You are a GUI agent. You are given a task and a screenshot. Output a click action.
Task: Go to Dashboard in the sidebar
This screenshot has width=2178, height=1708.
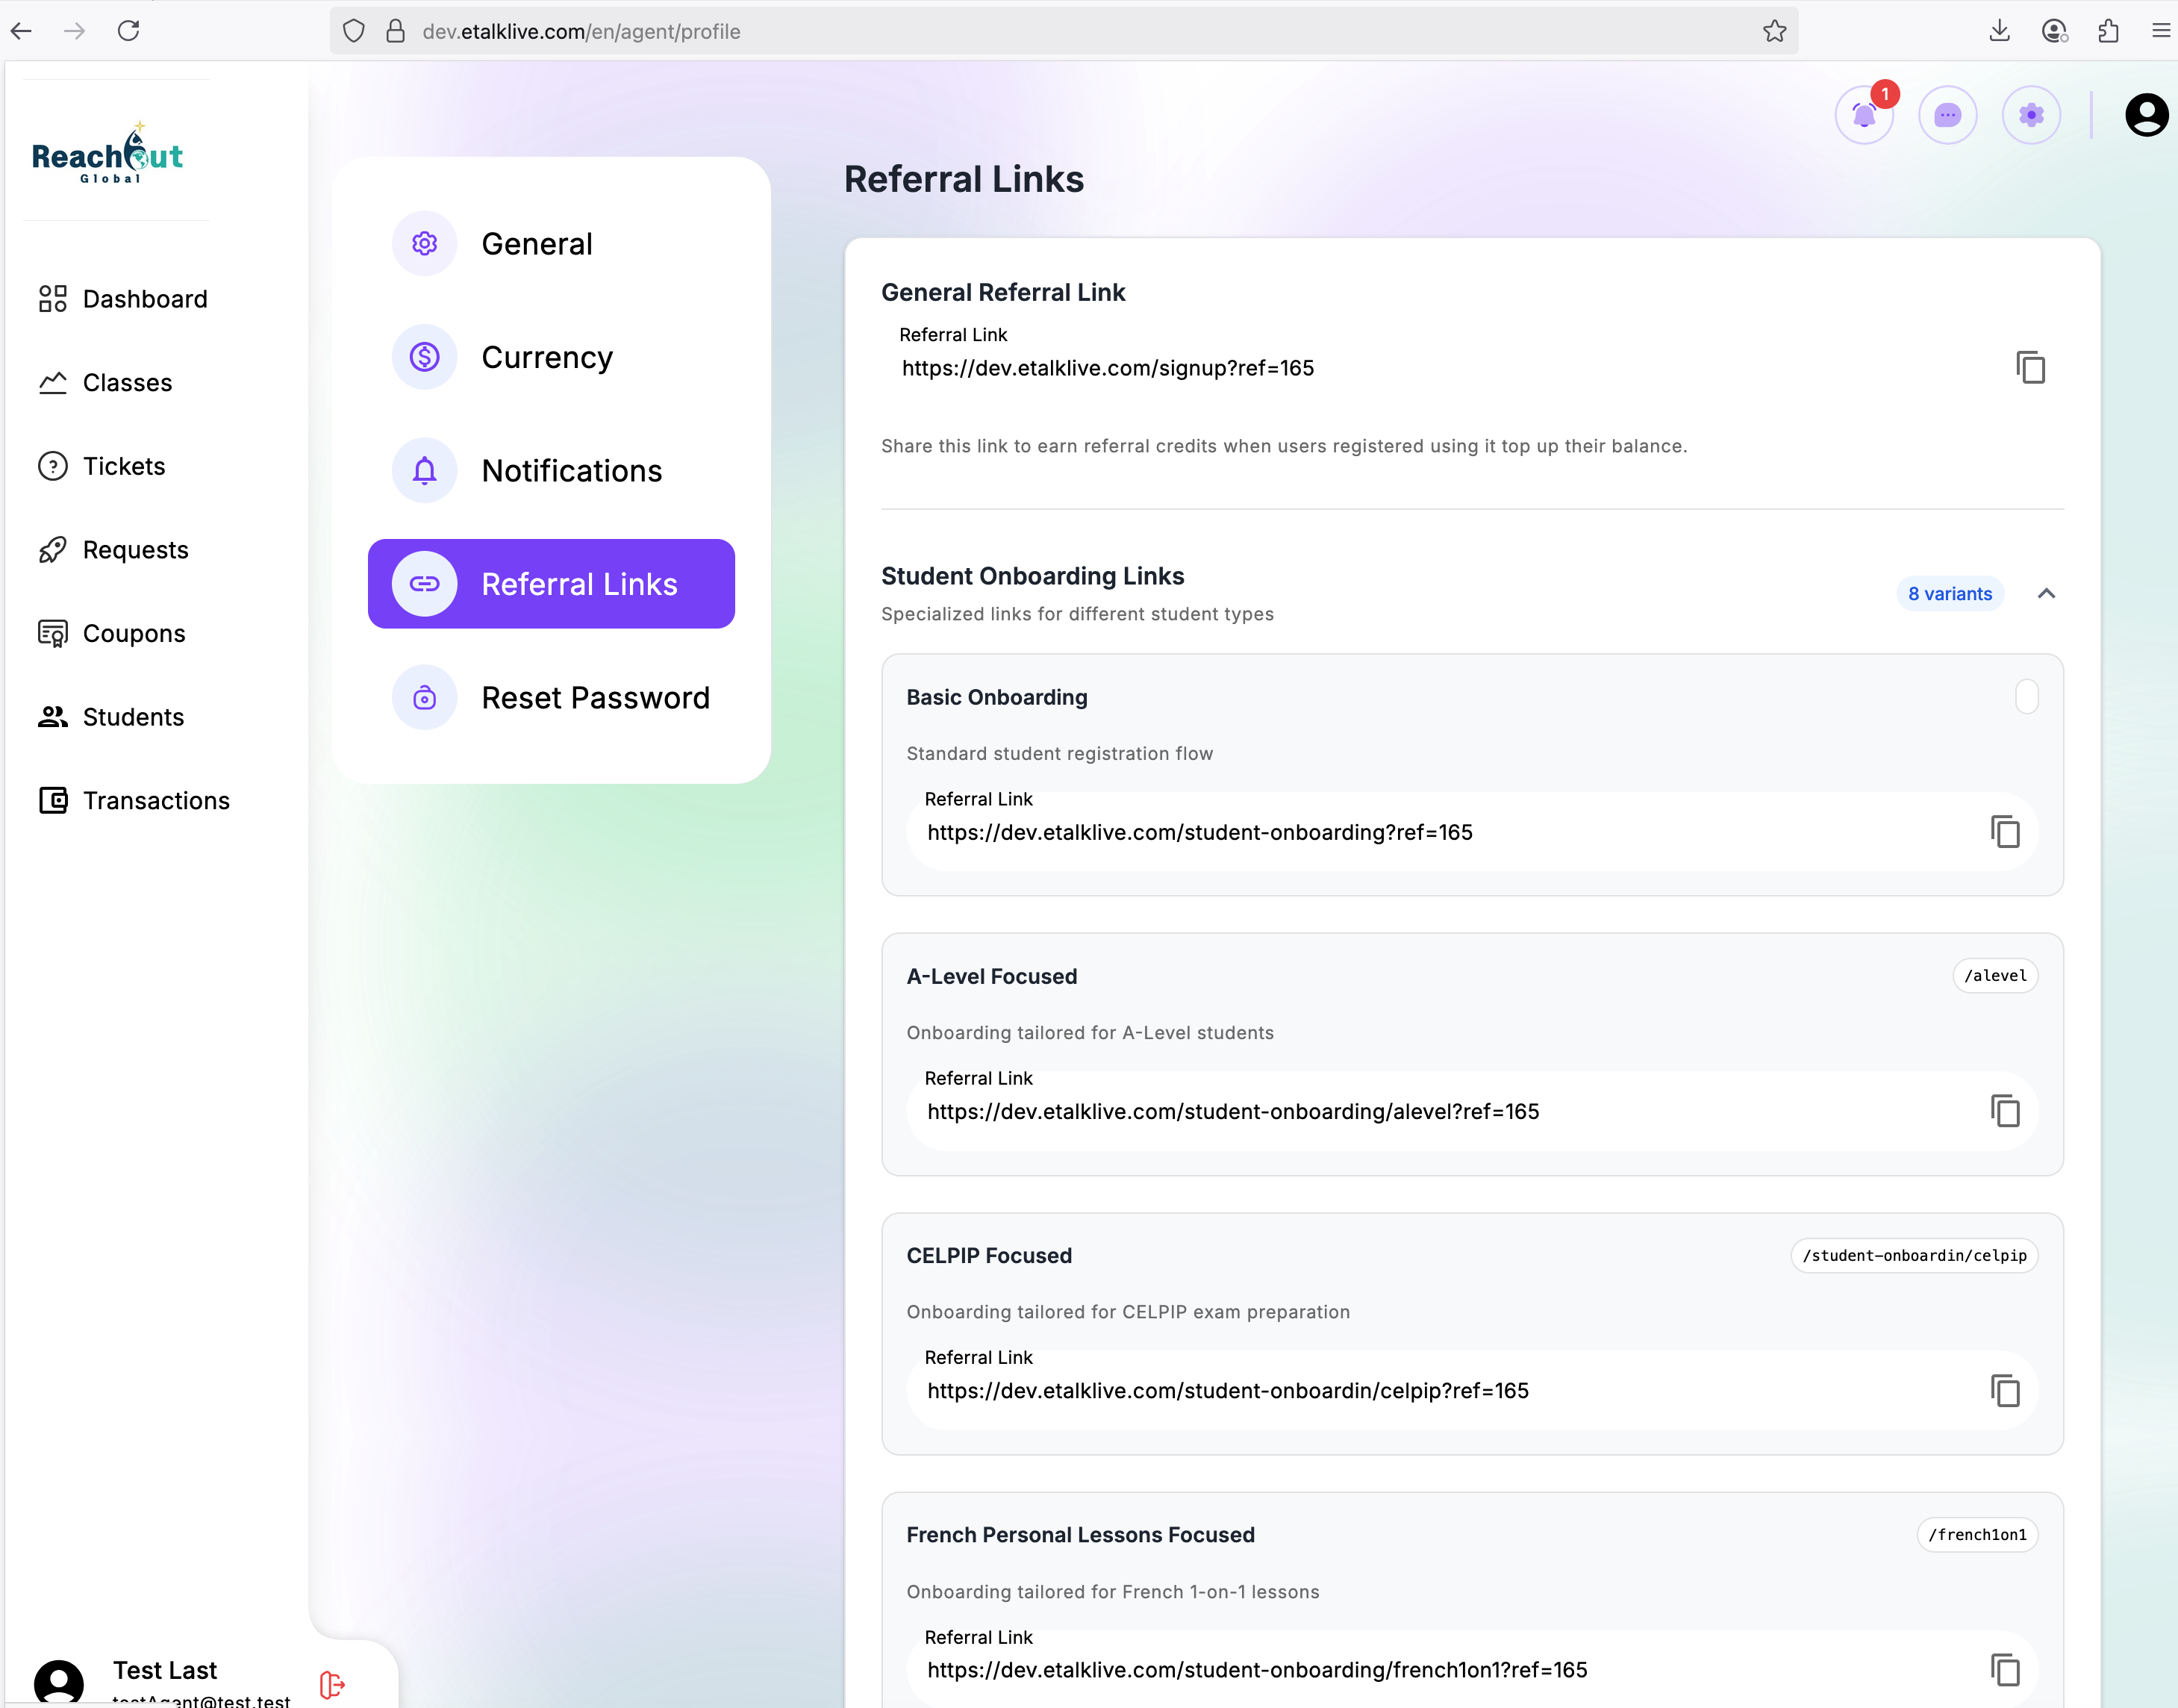pos(145,299)
